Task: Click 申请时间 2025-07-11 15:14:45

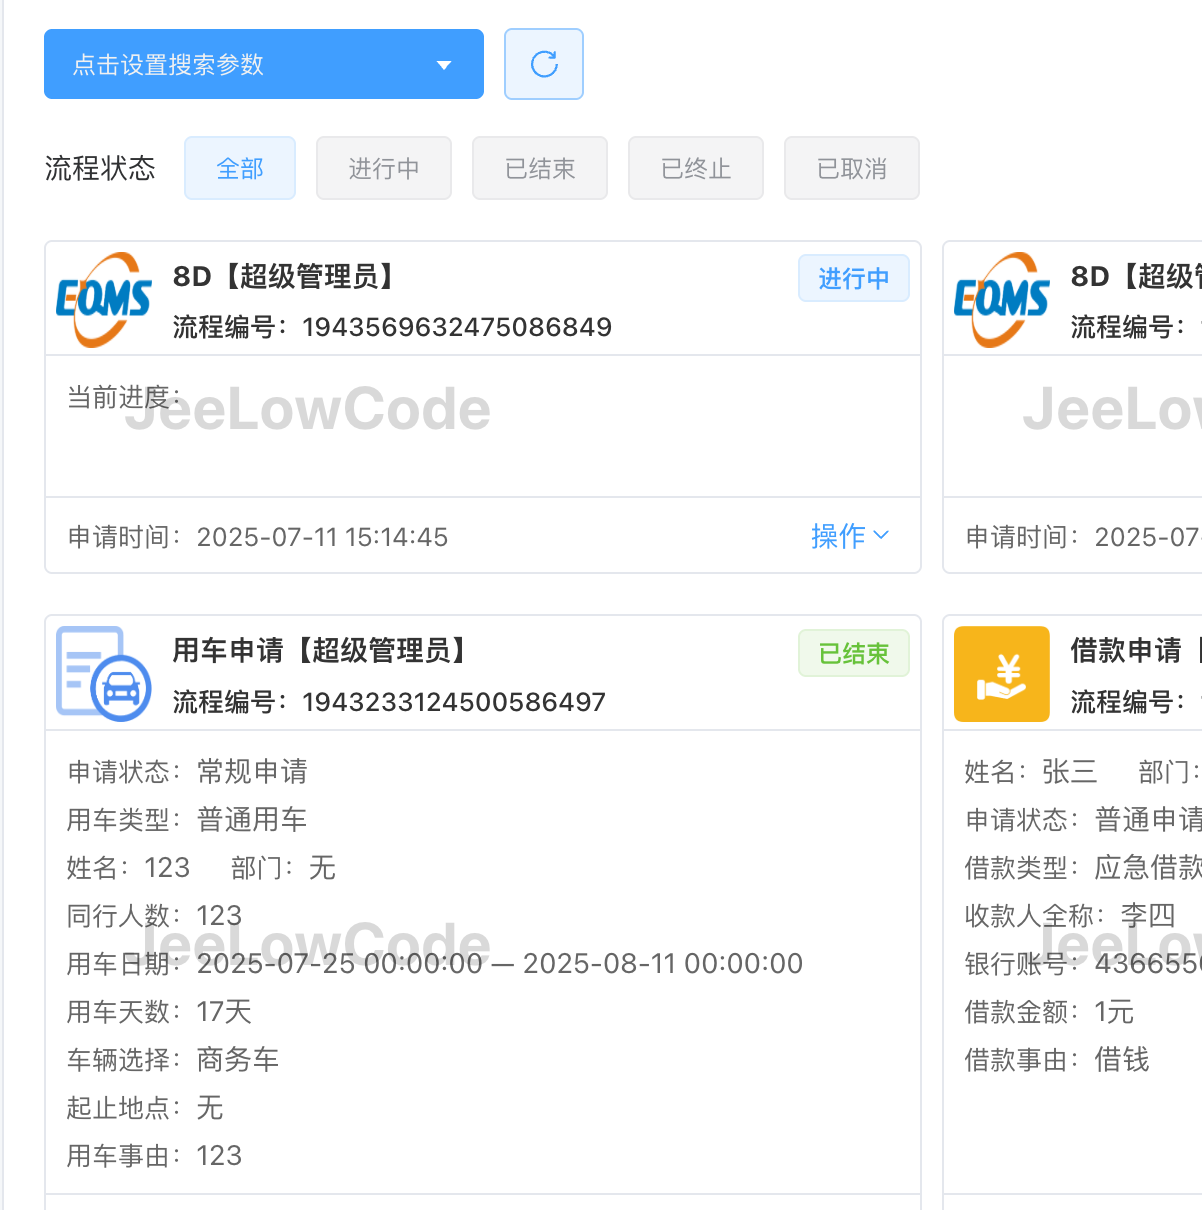Action: 258,537
